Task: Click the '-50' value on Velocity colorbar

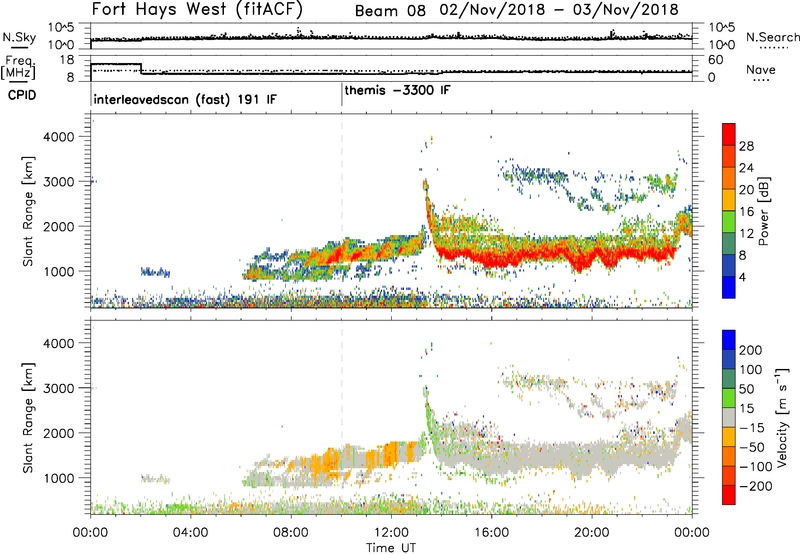Action: (x=752, y=447)
